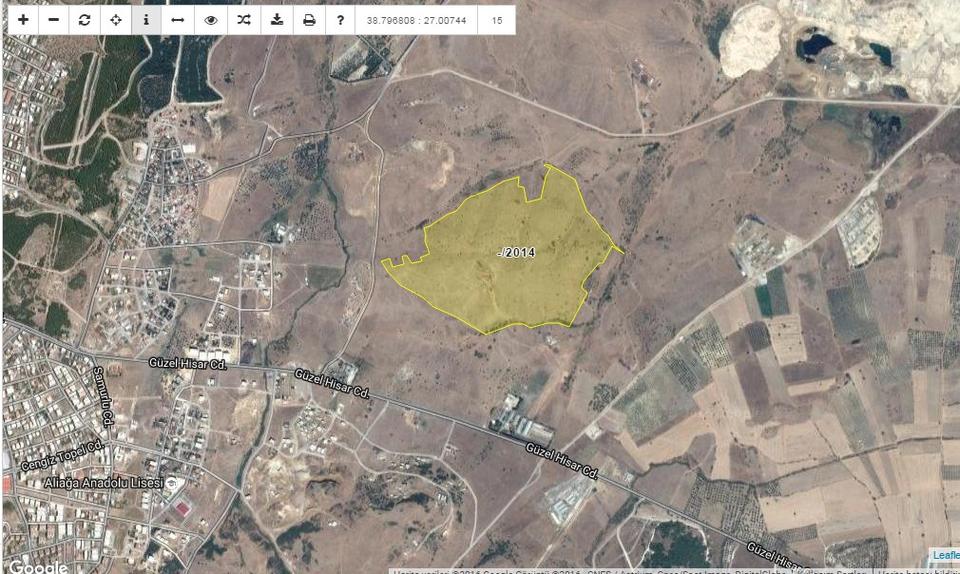Image resolution: width=960 pixels, height=574 pixels.
Task: Click the zoom level 15 indicator
Action: coord(497,20)
